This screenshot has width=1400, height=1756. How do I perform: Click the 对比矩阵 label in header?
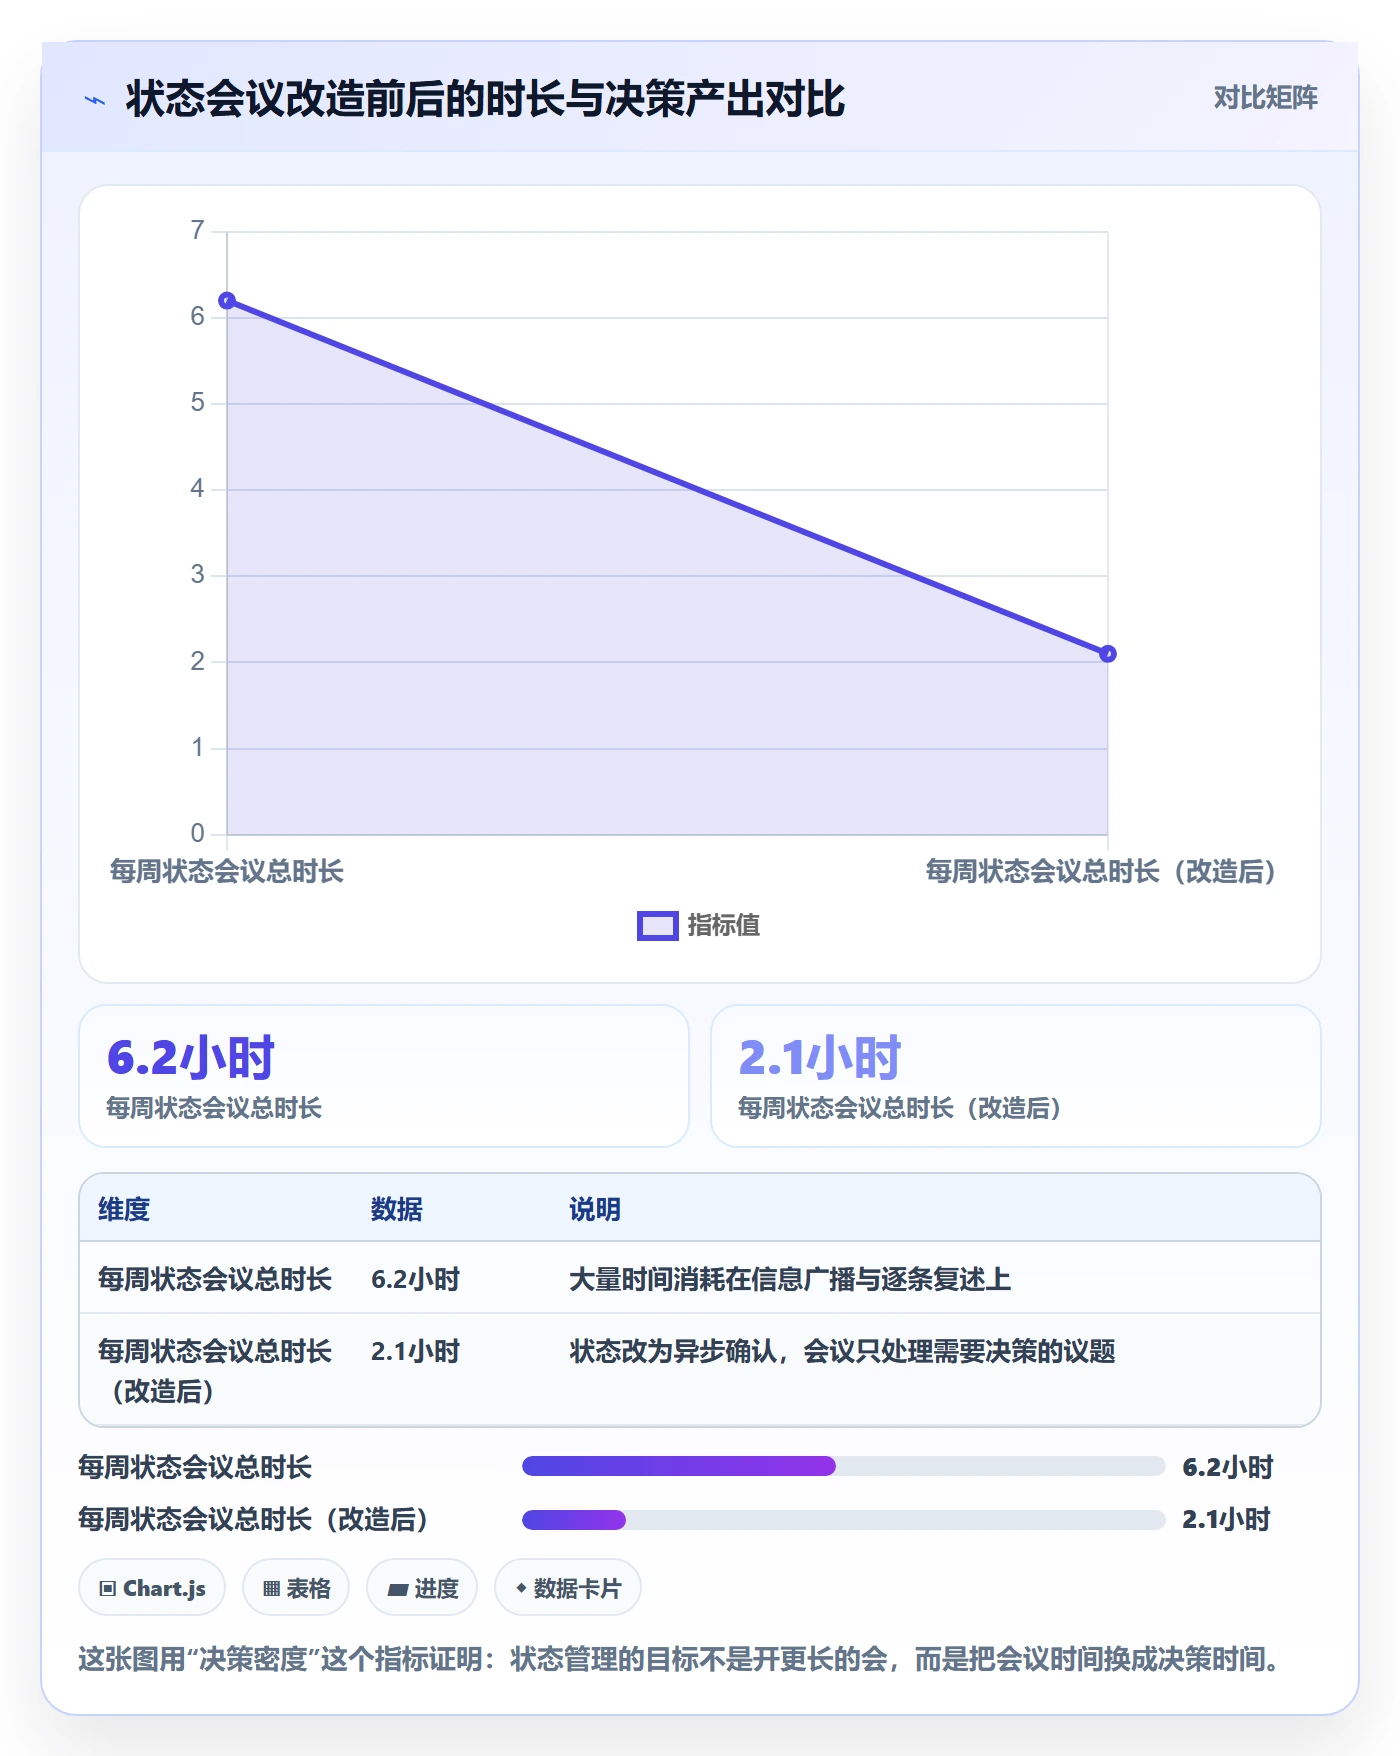click(1265, 98)
